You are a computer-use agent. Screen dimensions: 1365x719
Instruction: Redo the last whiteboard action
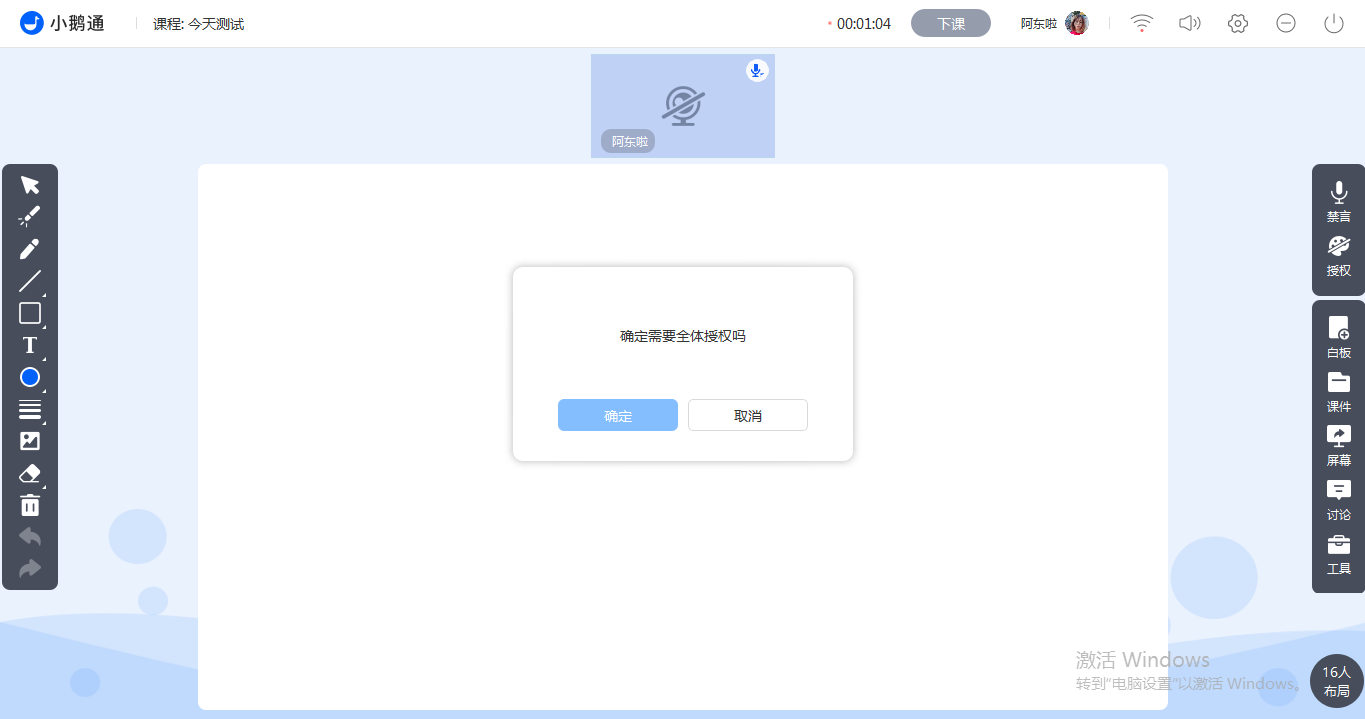(30, 569)
